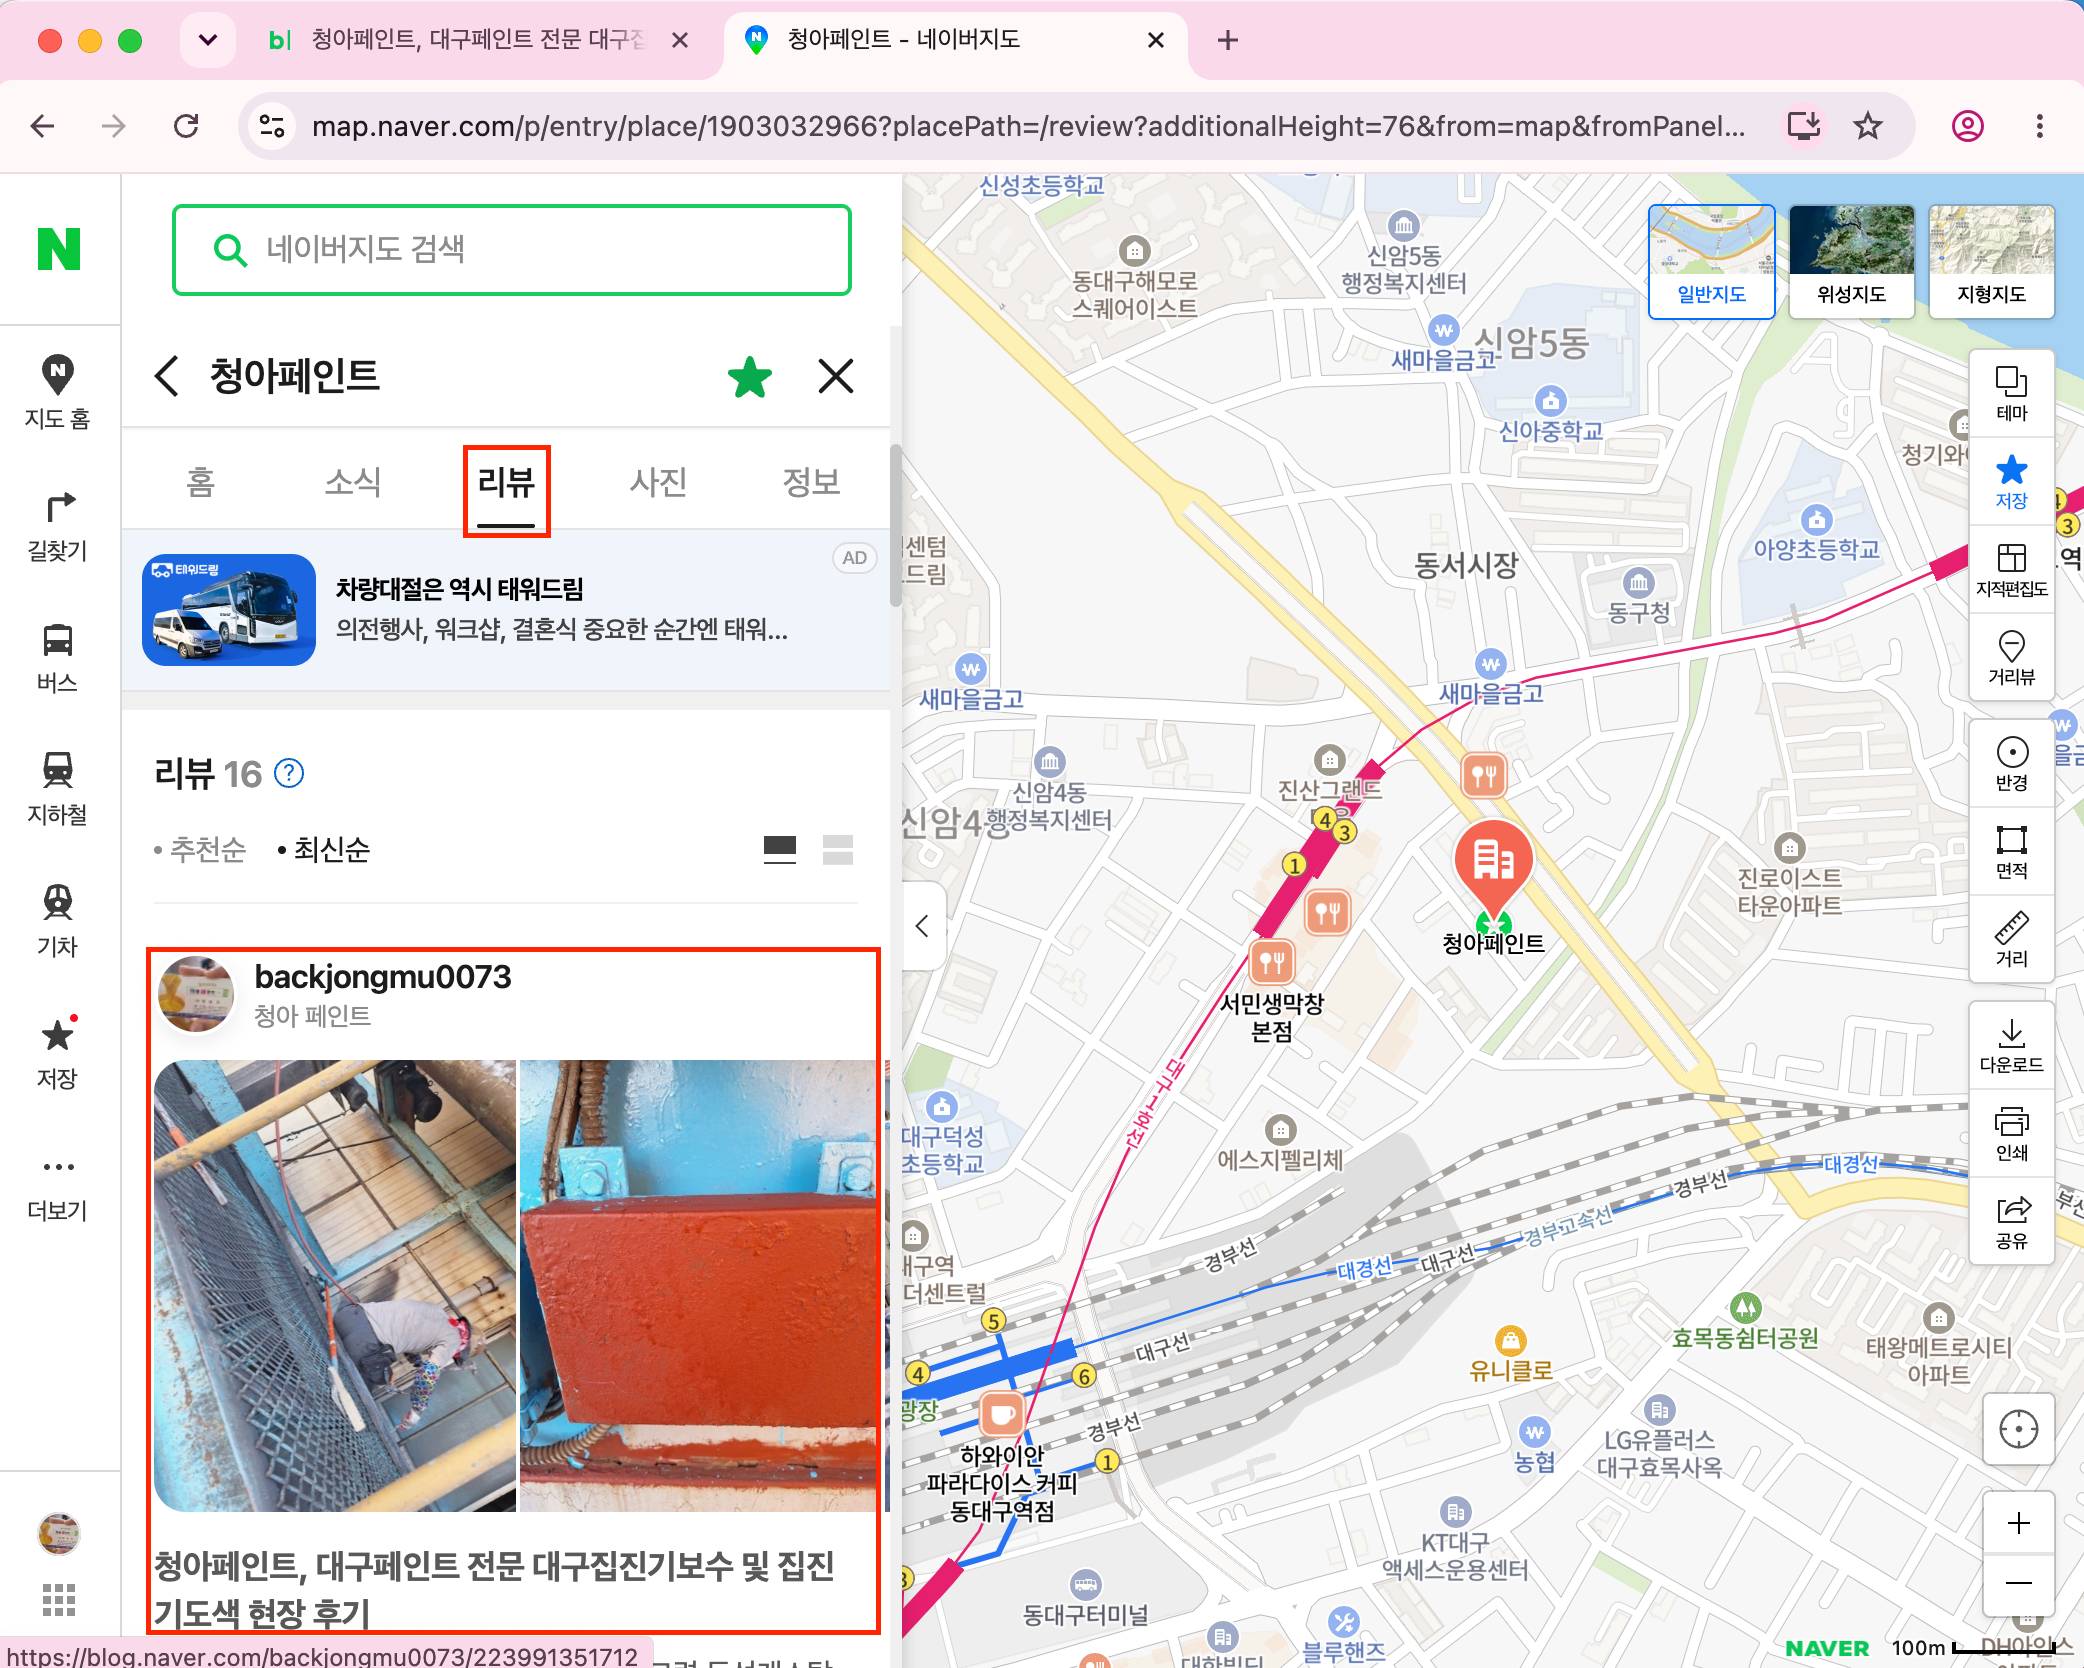This screenshot has height=1668, width=2084.
Task: Open Chrome three-dot menu
Action: (x=2039, y=126)
